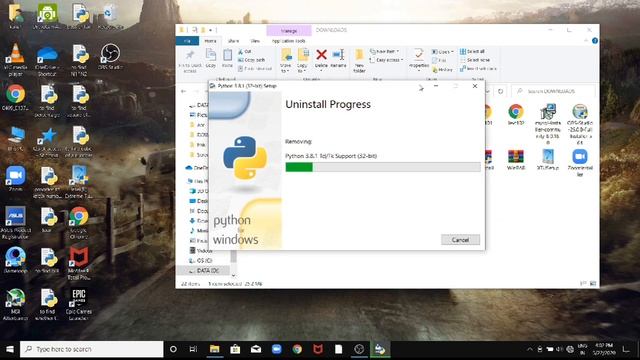Click the Explorer help question icon
This screenshot has width=640, height=360.
pos(595,41)
